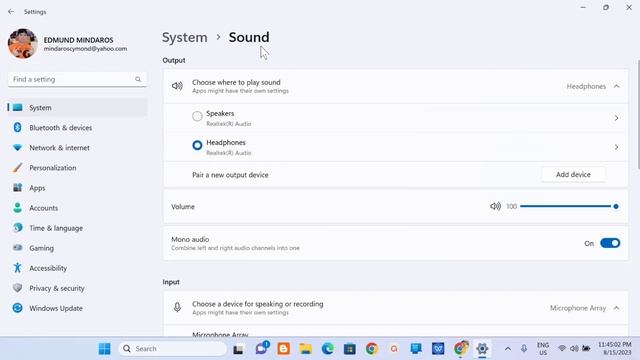Image resolution: width=640 pixels, height=360 pixels.
Task: Click the sound output speaker icon
Action: 177,86
